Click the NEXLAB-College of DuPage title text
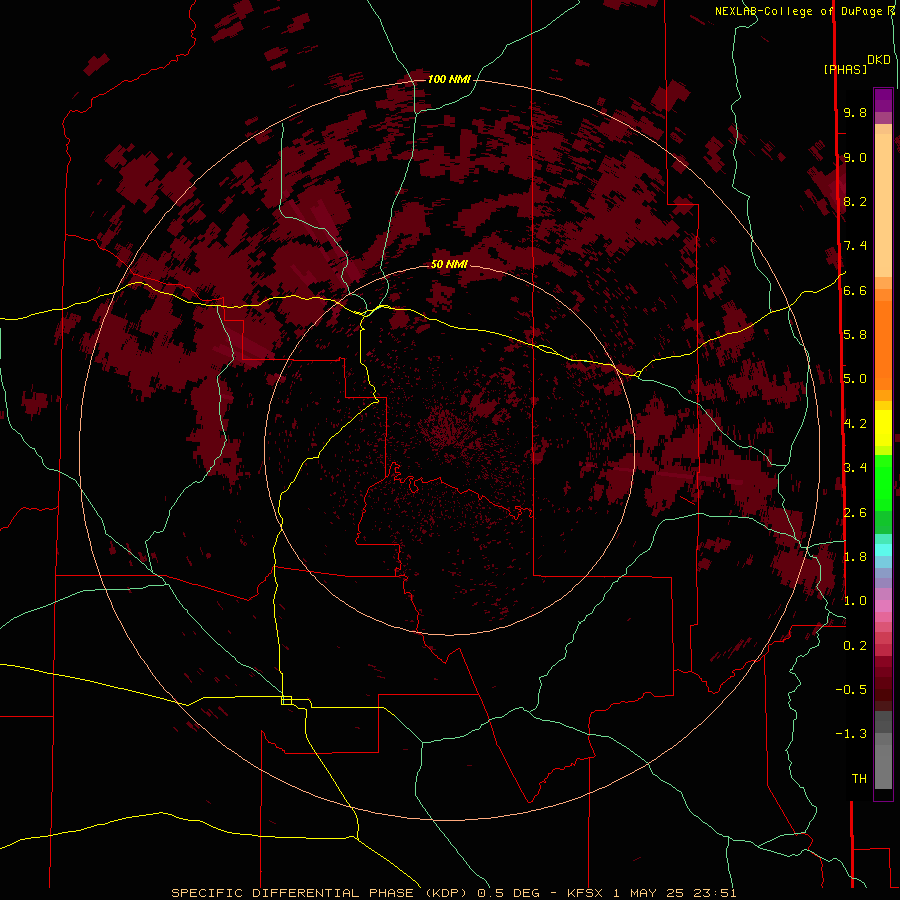This screenshot has height=900, width=900. pyautogui.click(x=801, y=11)
